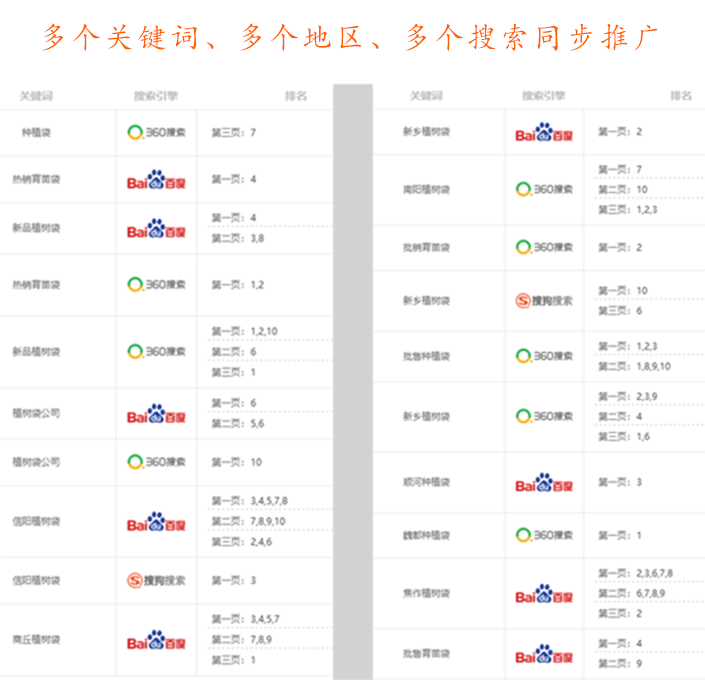
Task: Click the orange headline 多个关键词、多个地区、多个搜索同步推广
Action: 350,37
